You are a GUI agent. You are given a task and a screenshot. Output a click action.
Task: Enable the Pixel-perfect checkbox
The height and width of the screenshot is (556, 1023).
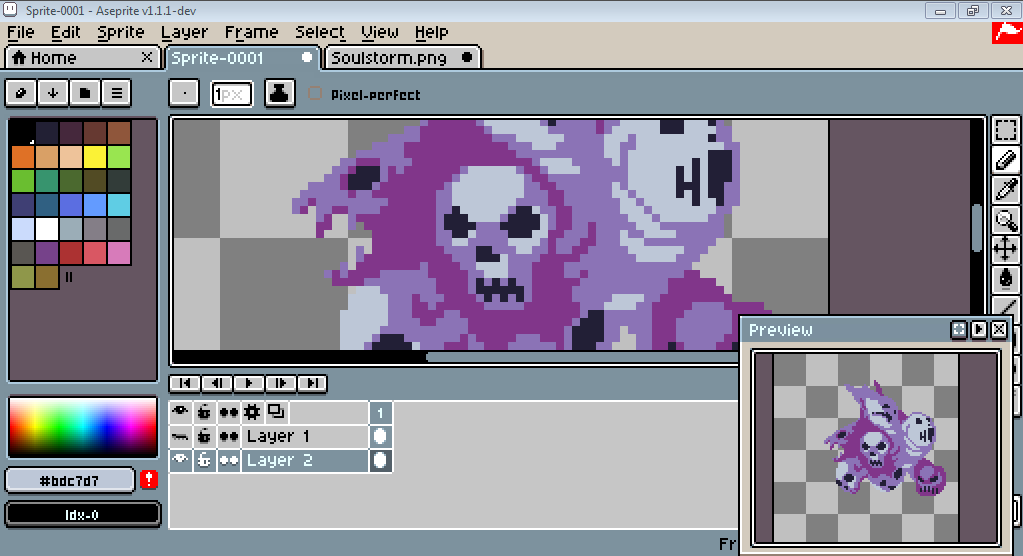(315, 93)
